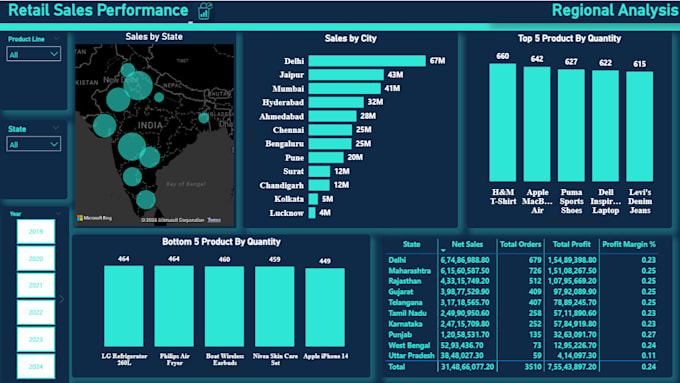The image size is (680, 383).
Task: Select the Hyderabad bar in Sales by City
Action: click(x=336, y=102)
